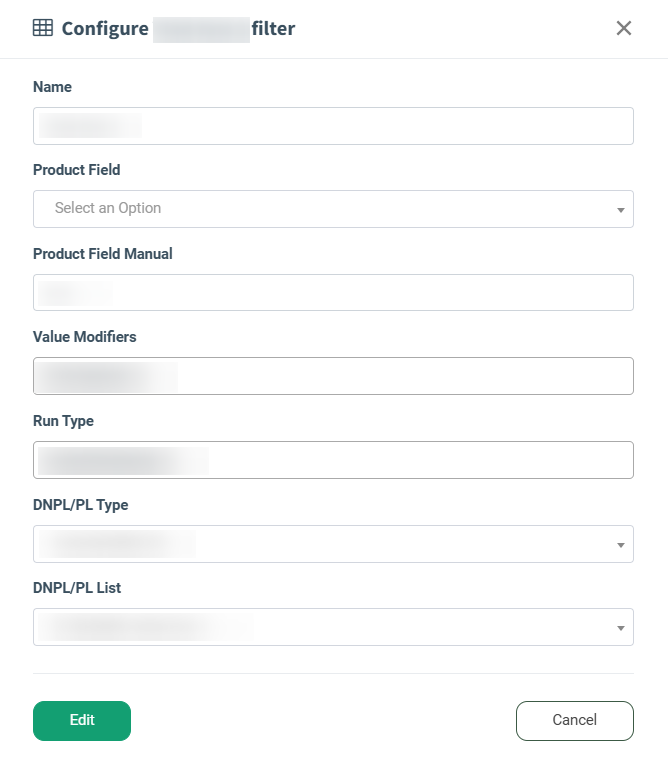Image resolution: width=668 pixels, height=763 pixels.
Task: Click the 'Configure' dialog title text
Action: (x=105, y=29)
